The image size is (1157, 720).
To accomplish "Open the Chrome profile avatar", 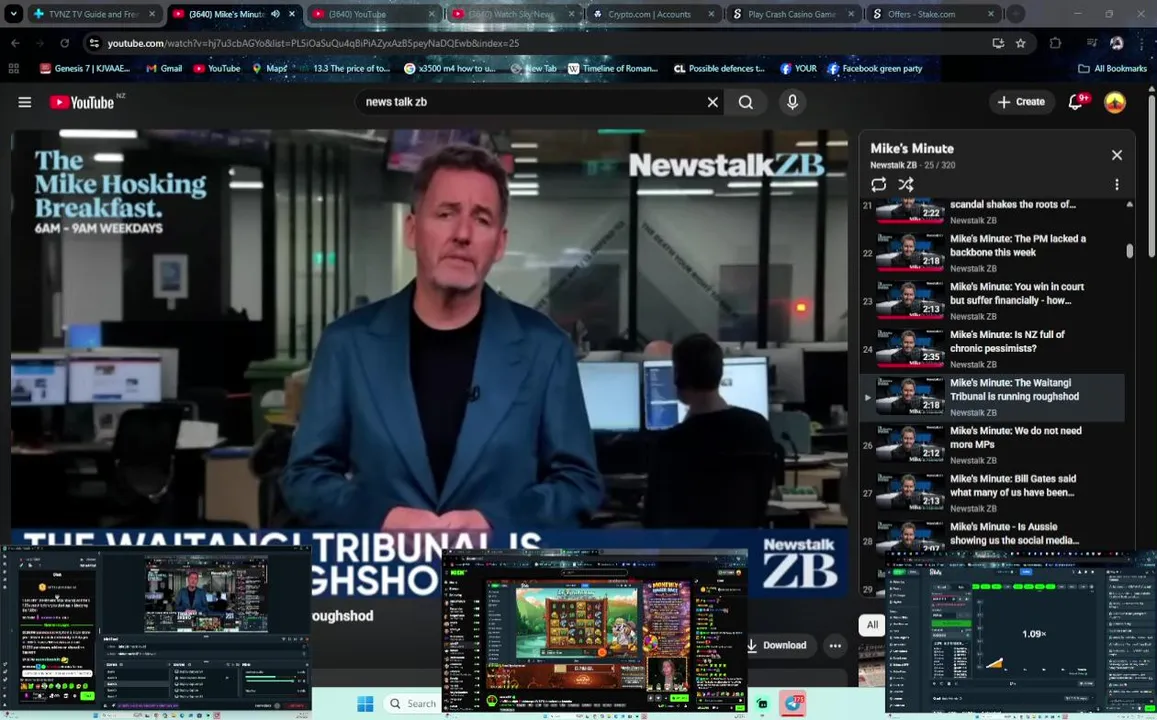I will (1116, 44).
